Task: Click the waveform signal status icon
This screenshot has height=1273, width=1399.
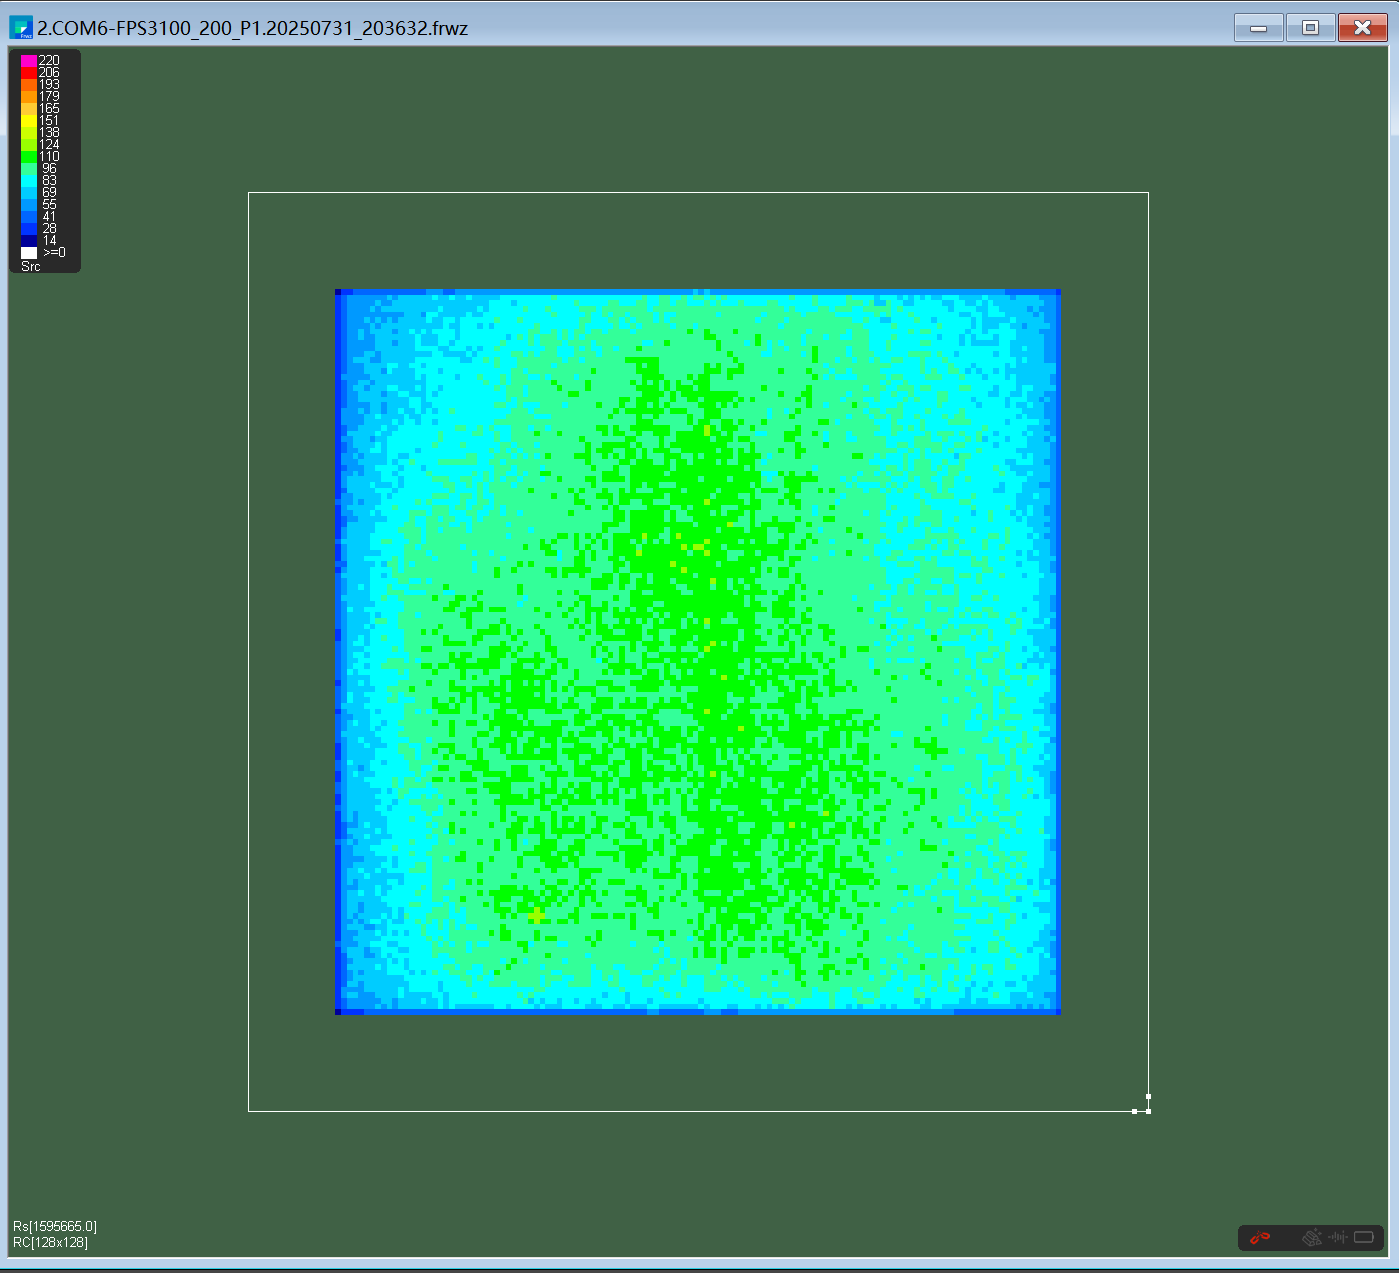Action: [1338, 1238]
